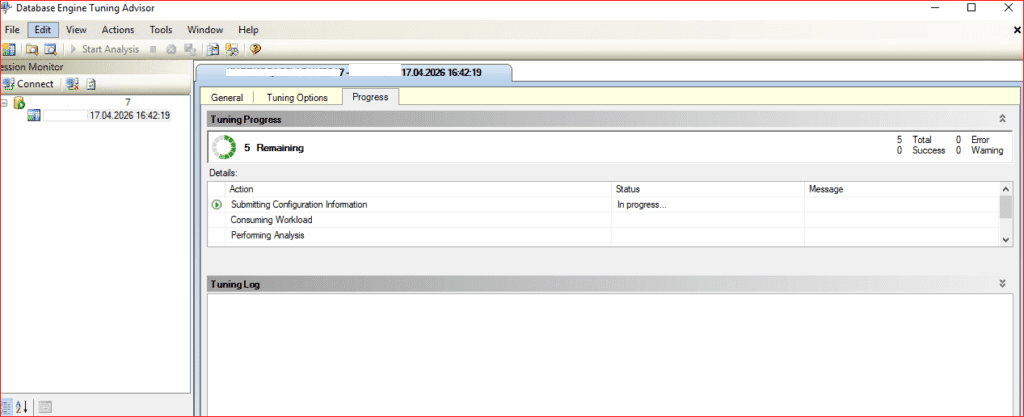
Task: Collapse the server node in session tree
Action: 5,102
